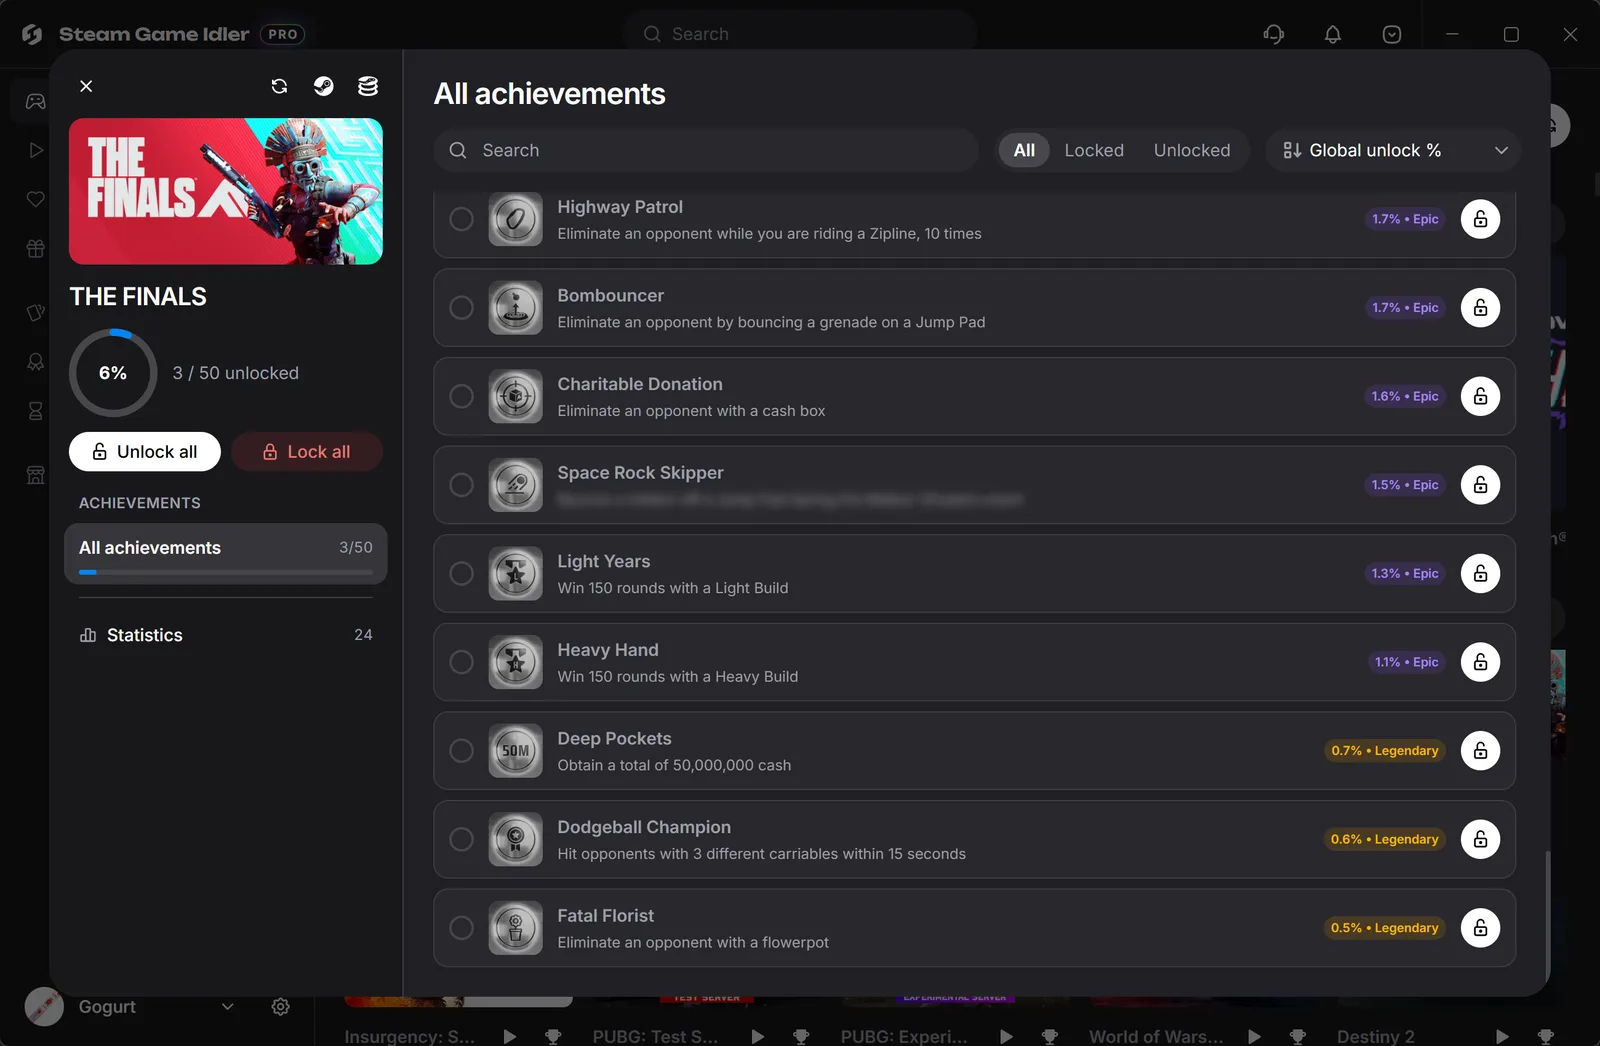Click the refresh achievements icon
This screenshot has height=1046, width=1600.
pyautogui.click(x=279, y=86)
